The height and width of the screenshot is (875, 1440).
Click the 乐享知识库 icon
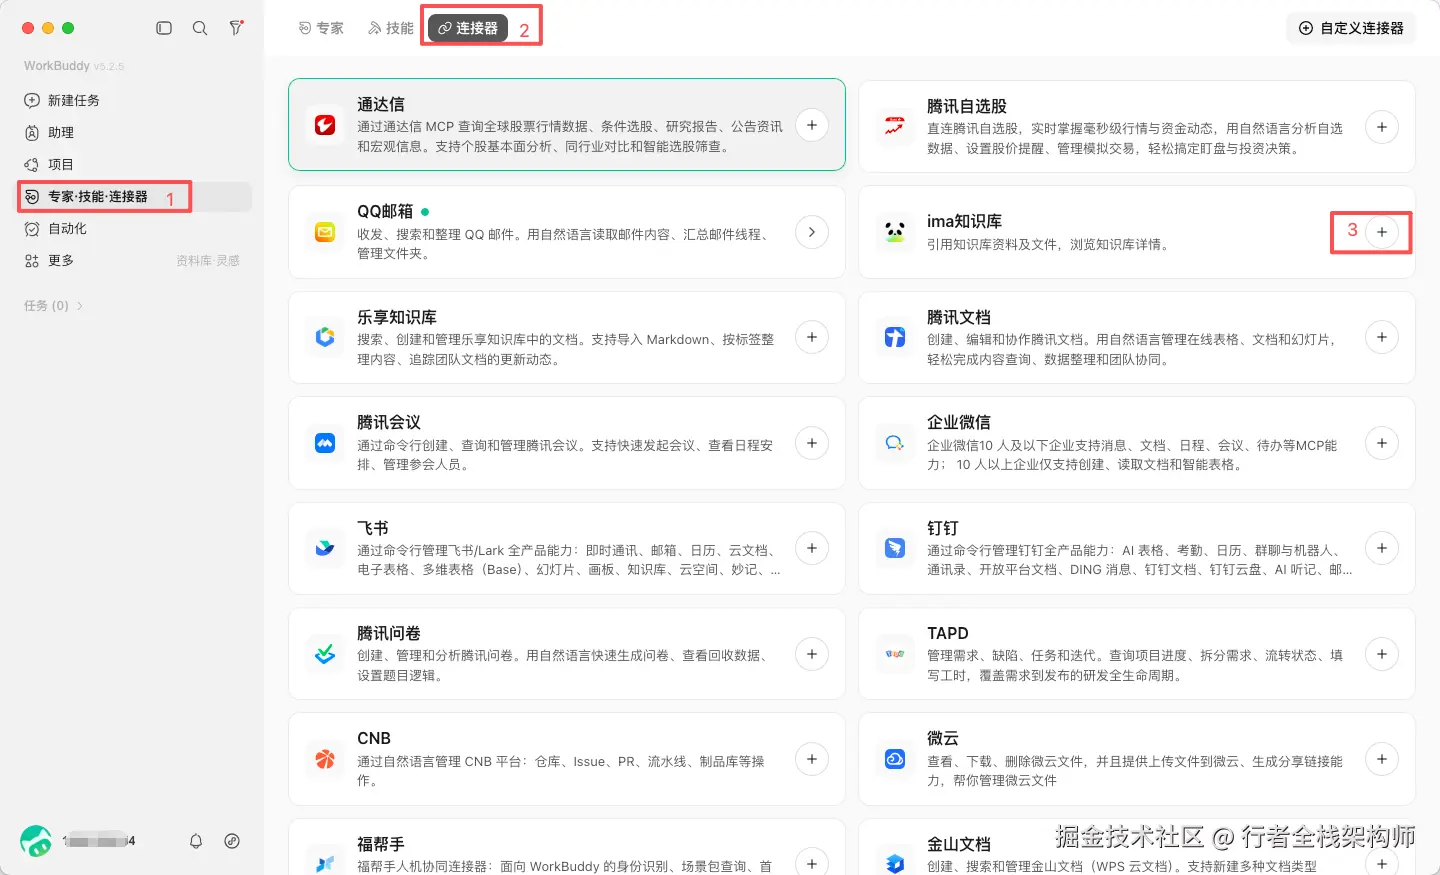[x=325, y=337]
